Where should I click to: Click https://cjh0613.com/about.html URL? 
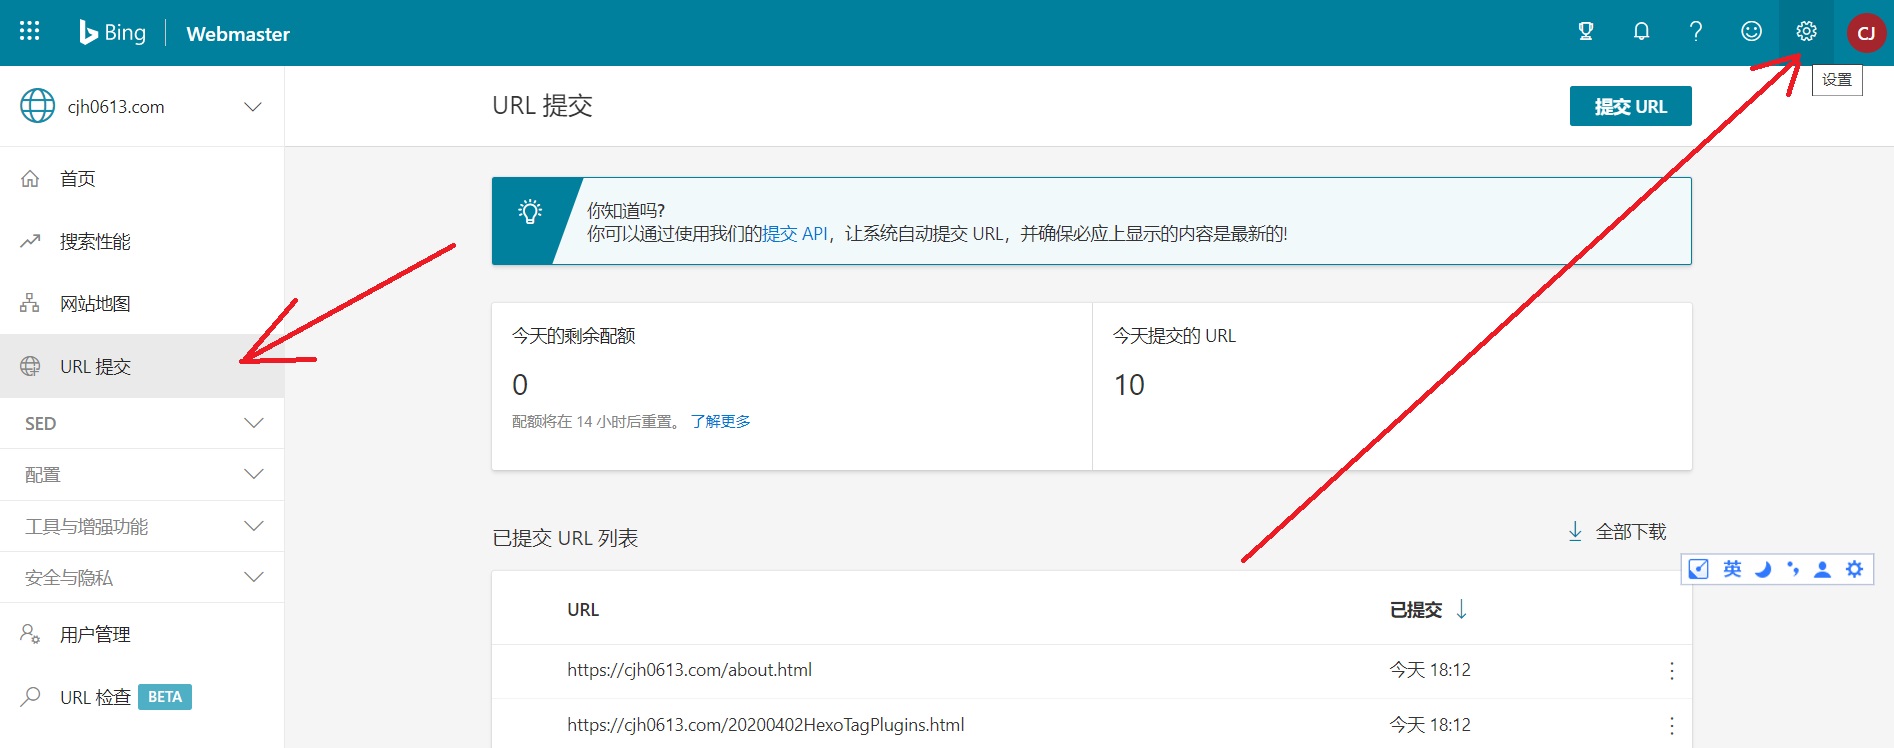coord(689,670)
